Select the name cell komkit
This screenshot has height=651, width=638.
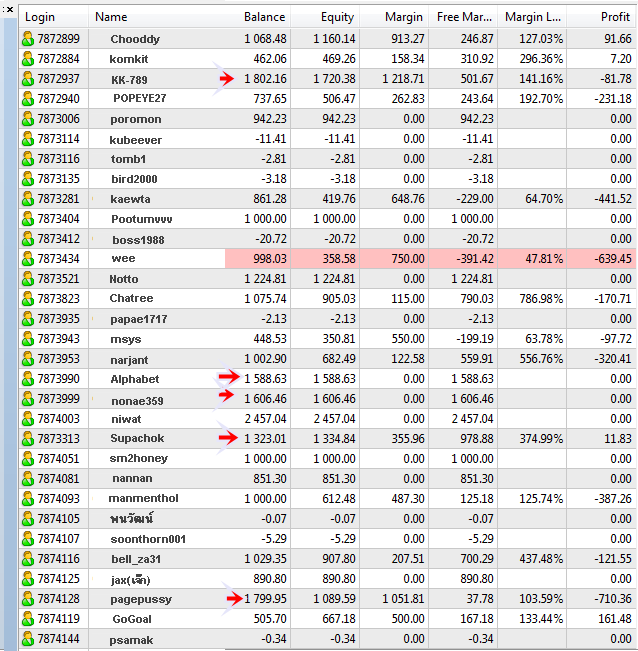click(x=129, y=59)
